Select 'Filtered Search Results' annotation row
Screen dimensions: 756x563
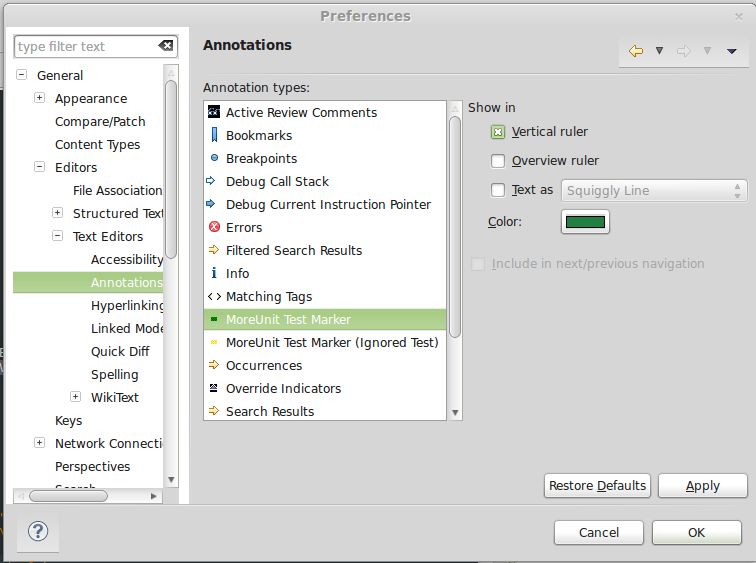325,250
